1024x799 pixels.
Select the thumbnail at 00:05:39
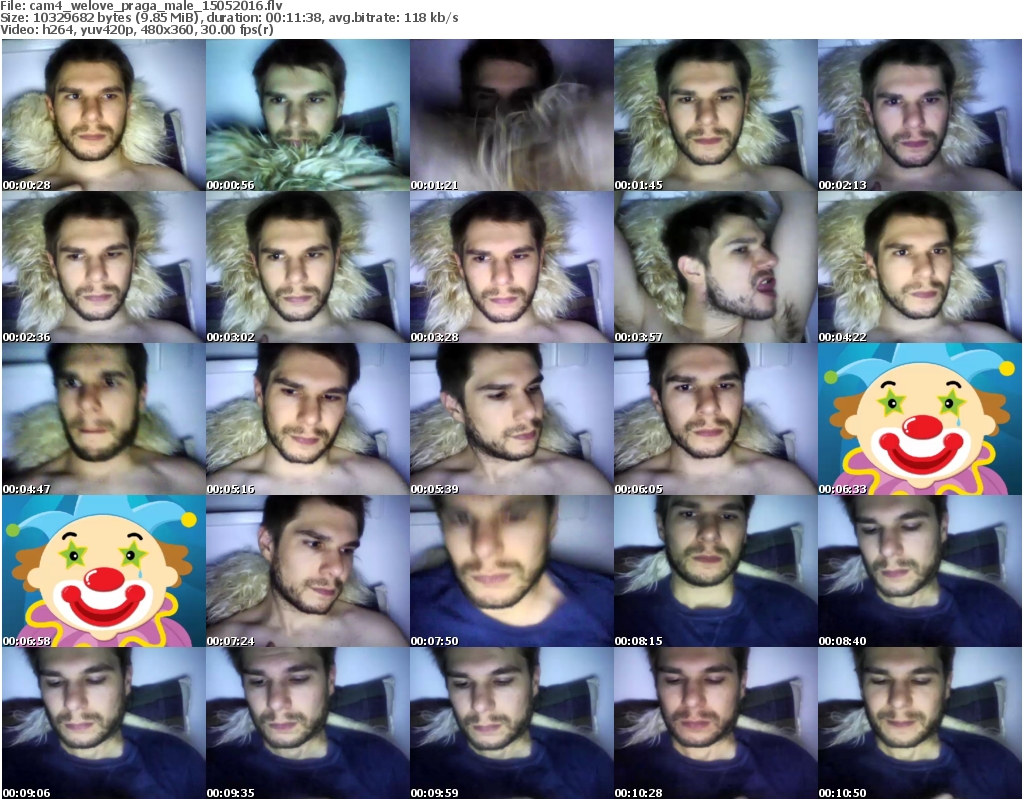pyautogui.click(x=511, y=419)
